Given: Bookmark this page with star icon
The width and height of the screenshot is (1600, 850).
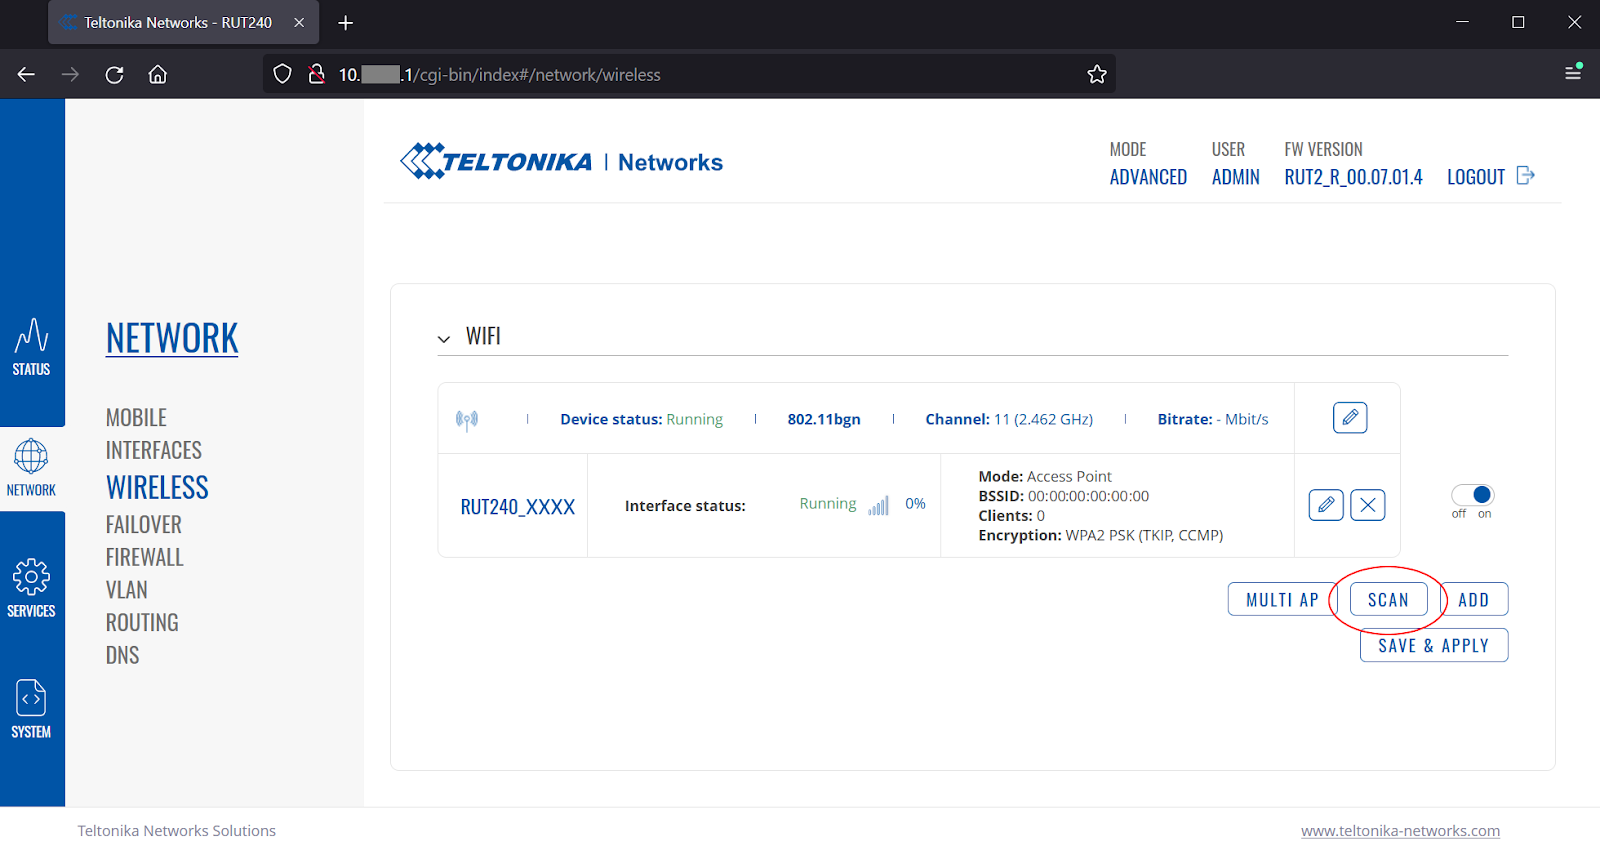Looking at the screenshot, I should coord(1097,74).
